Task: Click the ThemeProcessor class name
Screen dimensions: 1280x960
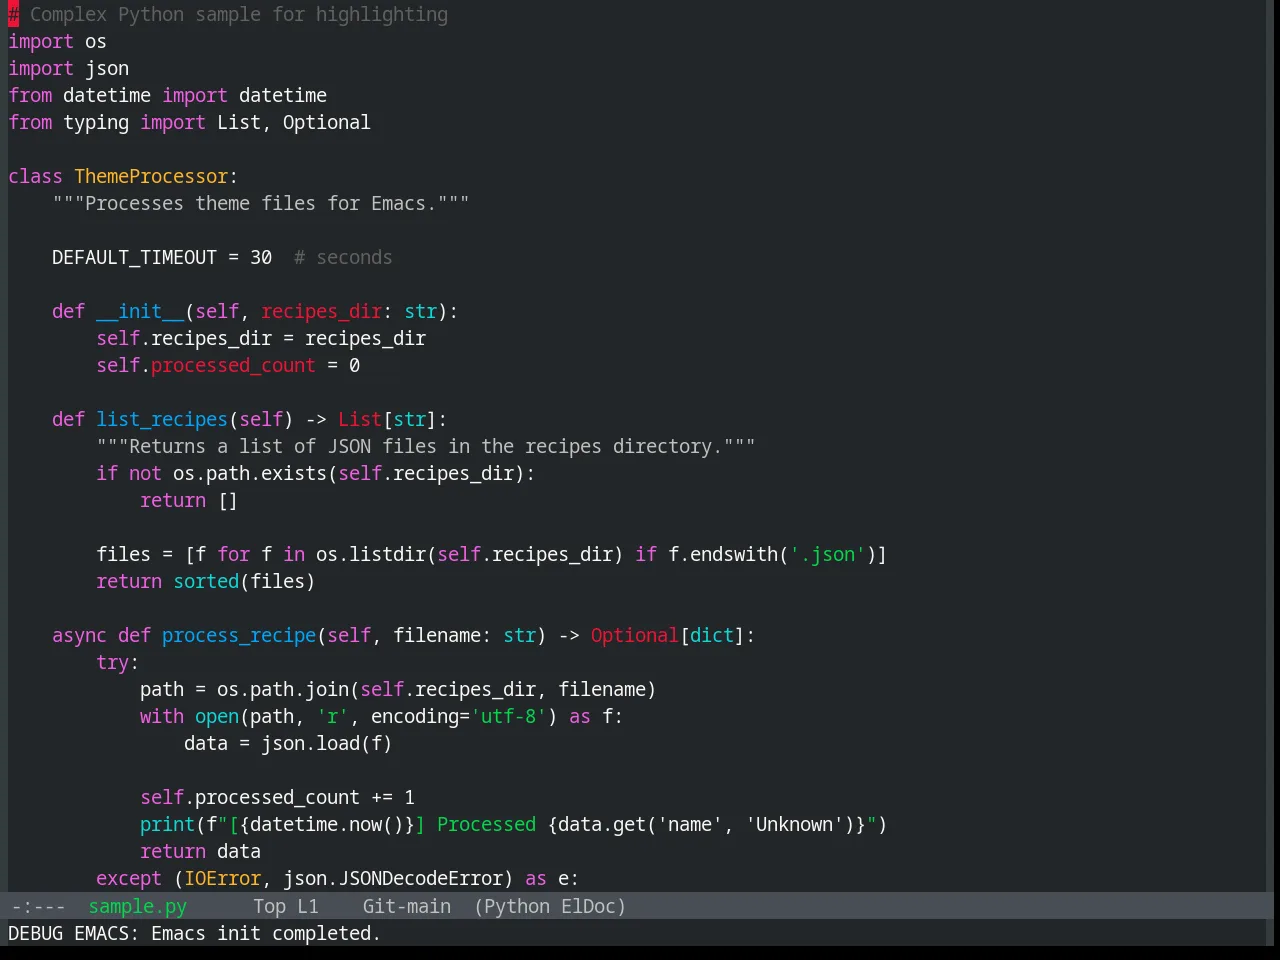Action: click(151, 176)
